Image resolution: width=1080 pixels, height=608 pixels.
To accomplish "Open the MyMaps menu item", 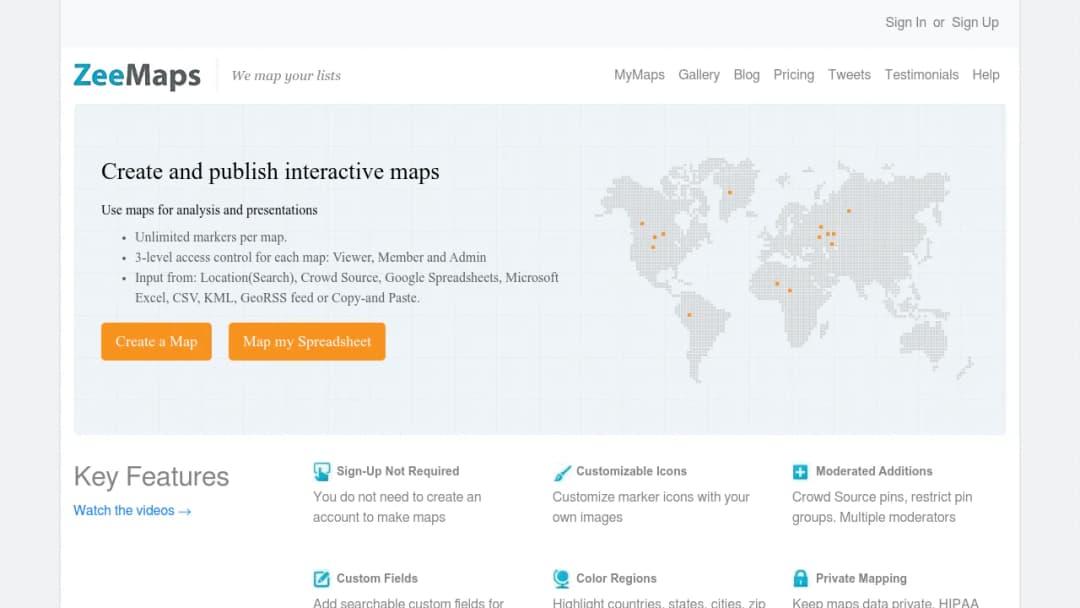I will tap(639, 75).
